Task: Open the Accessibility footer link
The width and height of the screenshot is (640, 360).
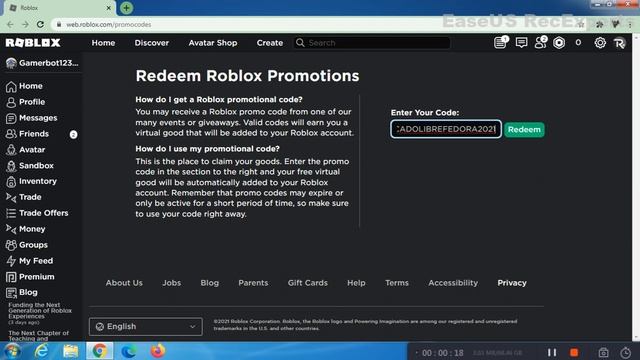Action: click(453, 283)
